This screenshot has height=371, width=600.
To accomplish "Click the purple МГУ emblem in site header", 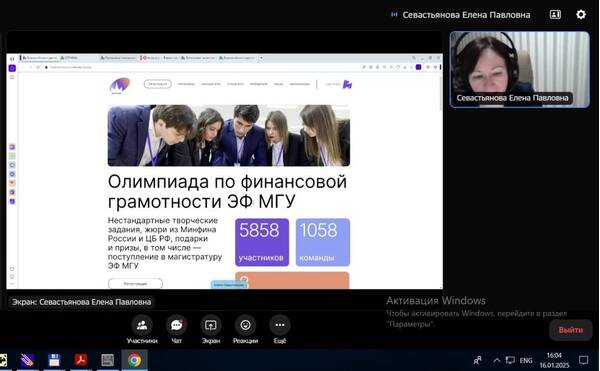I will click(x=347, y=84).
